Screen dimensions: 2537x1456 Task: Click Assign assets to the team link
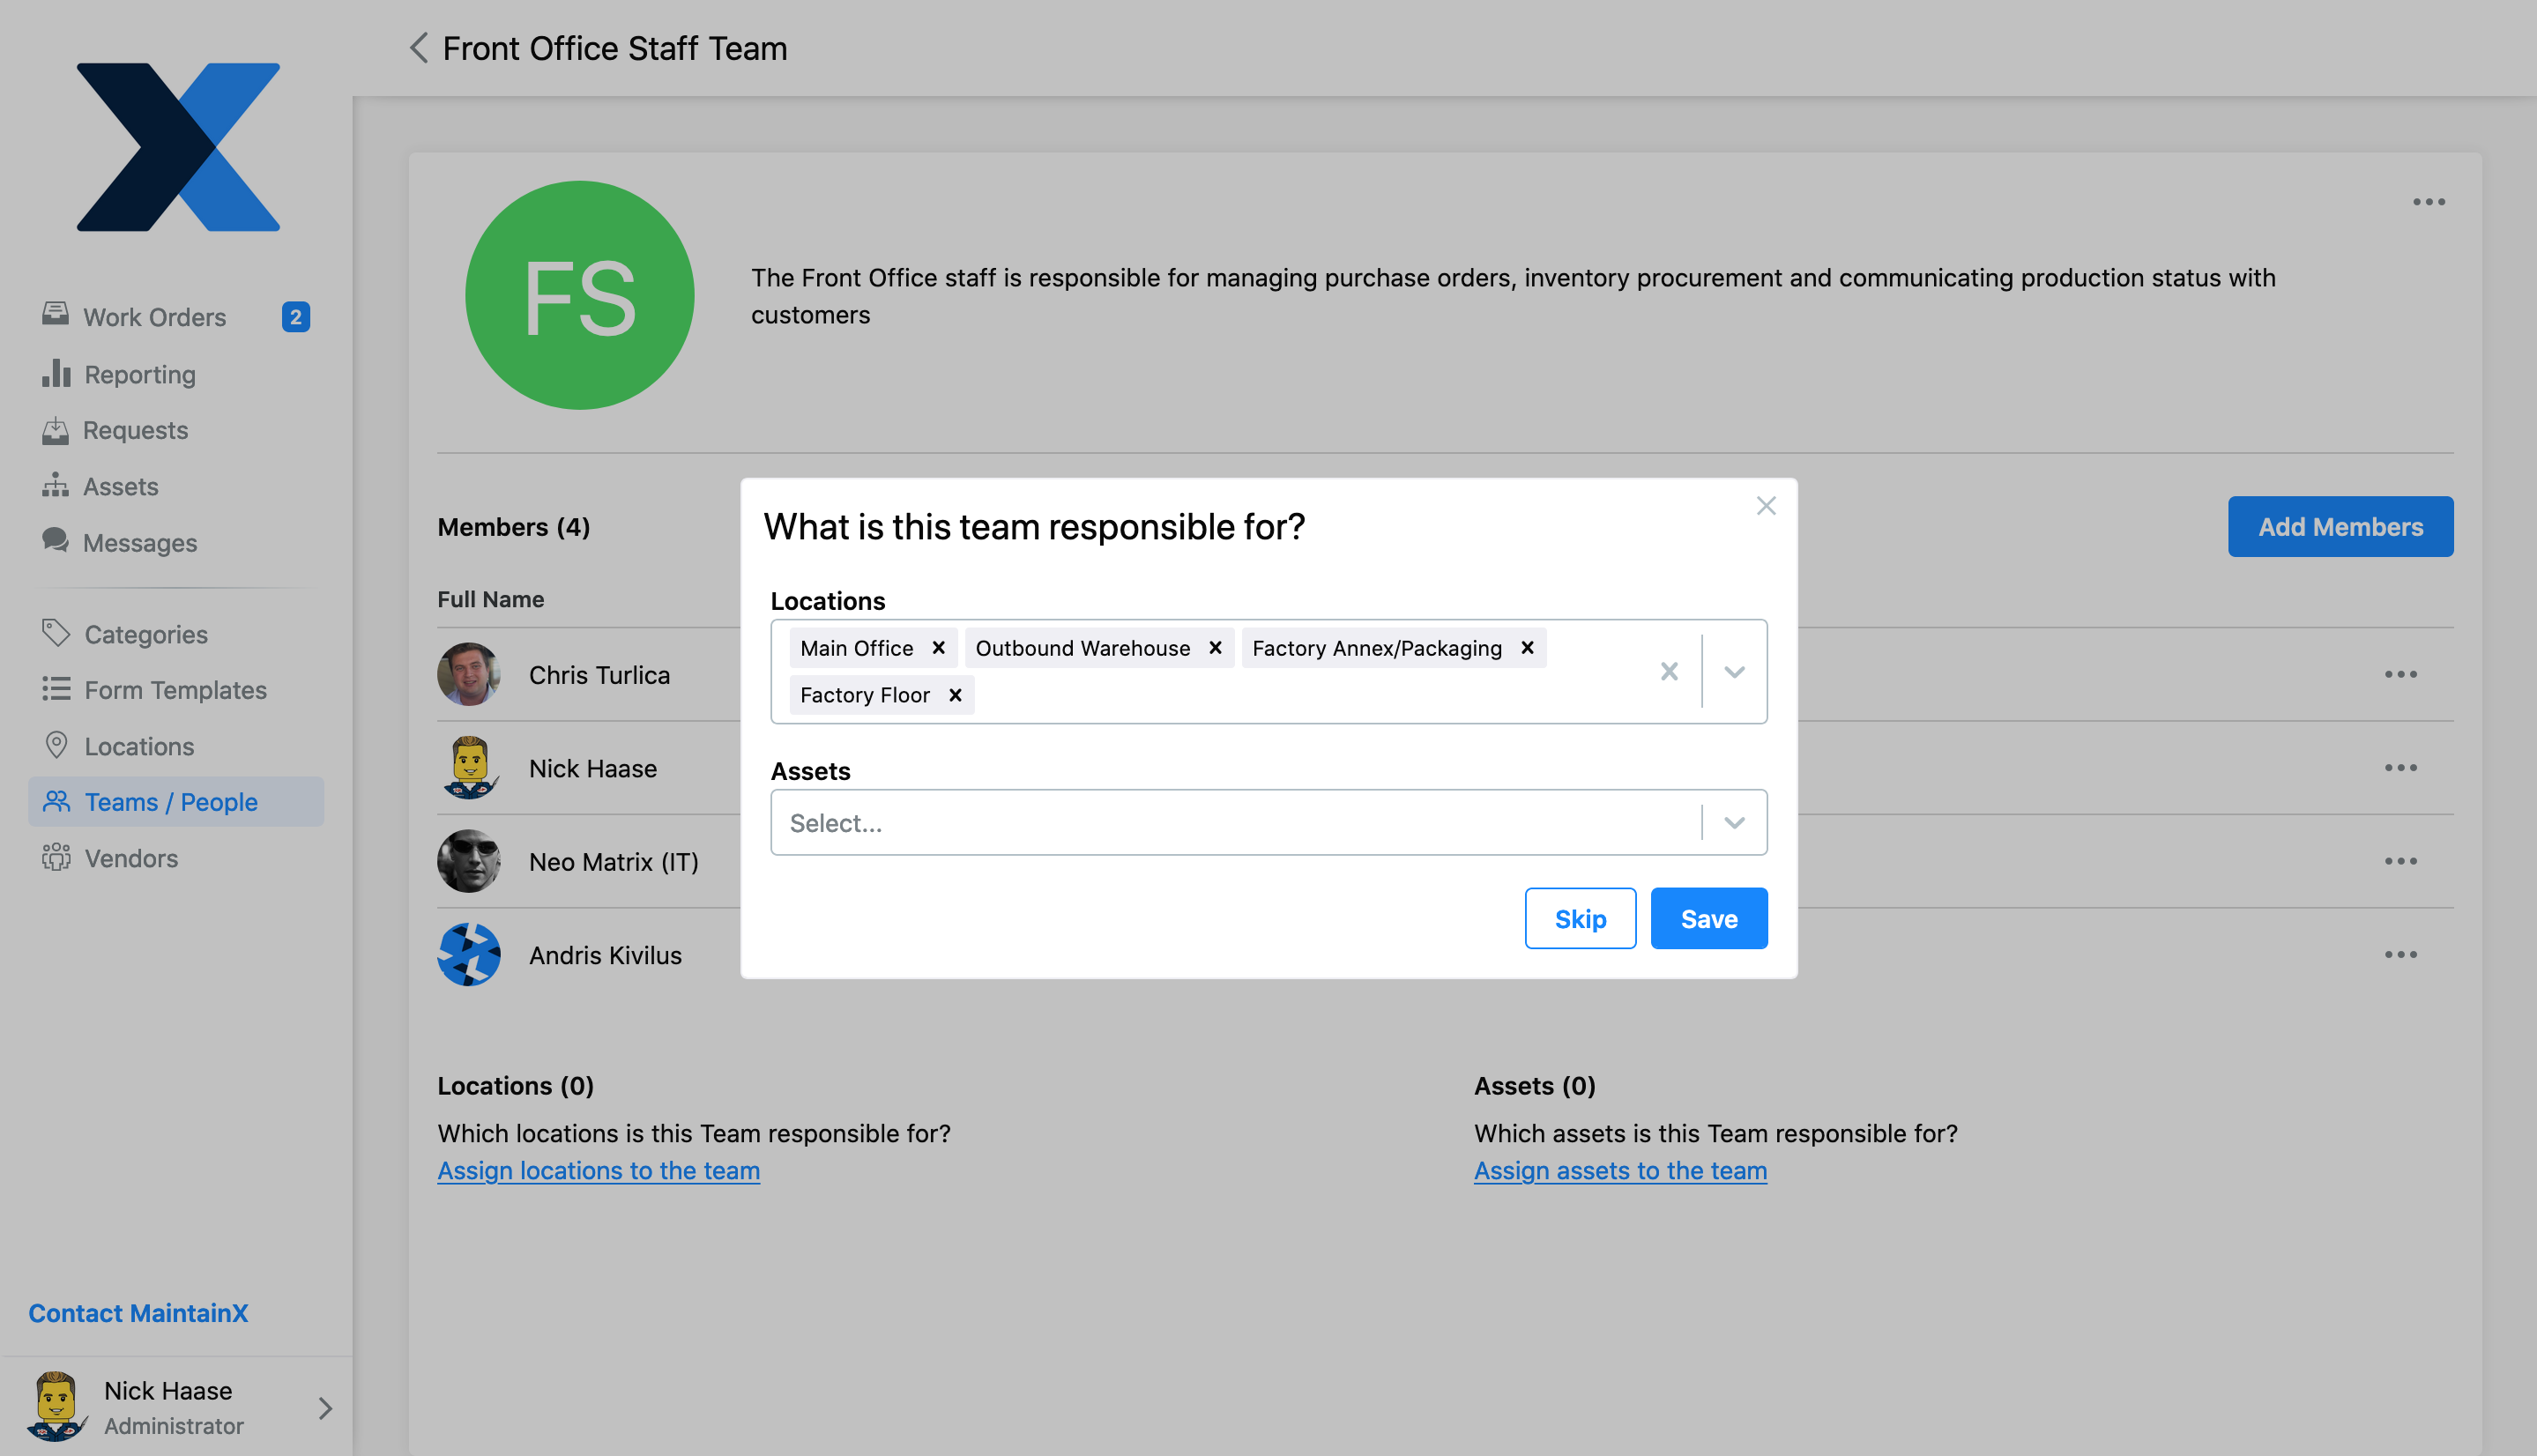(1620, 1171)
